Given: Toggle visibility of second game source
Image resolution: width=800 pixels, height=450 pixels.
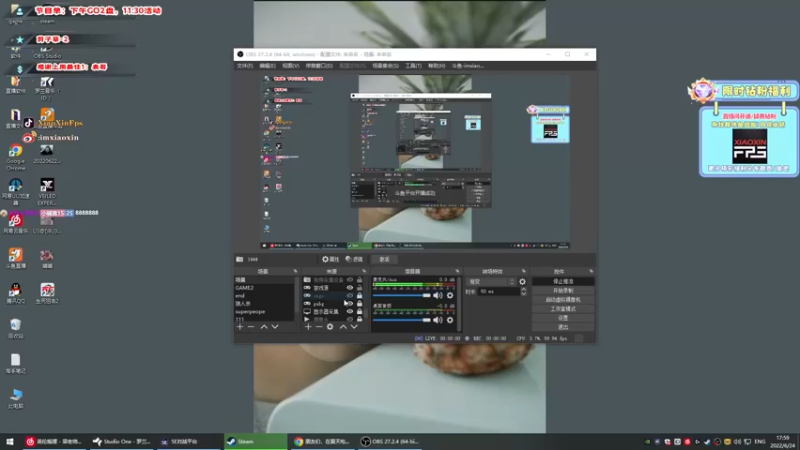Looking at the screenshot, I should pos(350,295).
